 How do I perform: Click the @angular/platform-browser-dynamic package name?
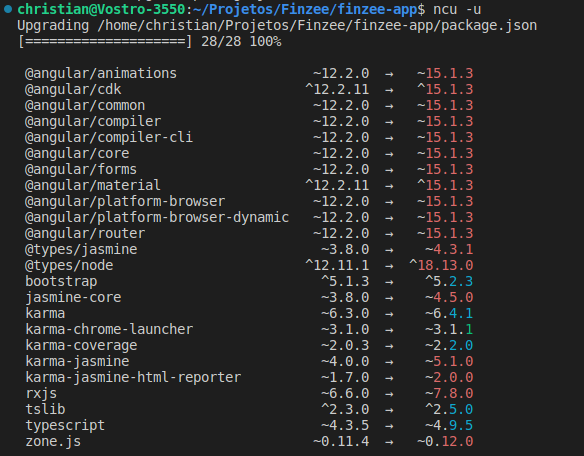[157, 218]
